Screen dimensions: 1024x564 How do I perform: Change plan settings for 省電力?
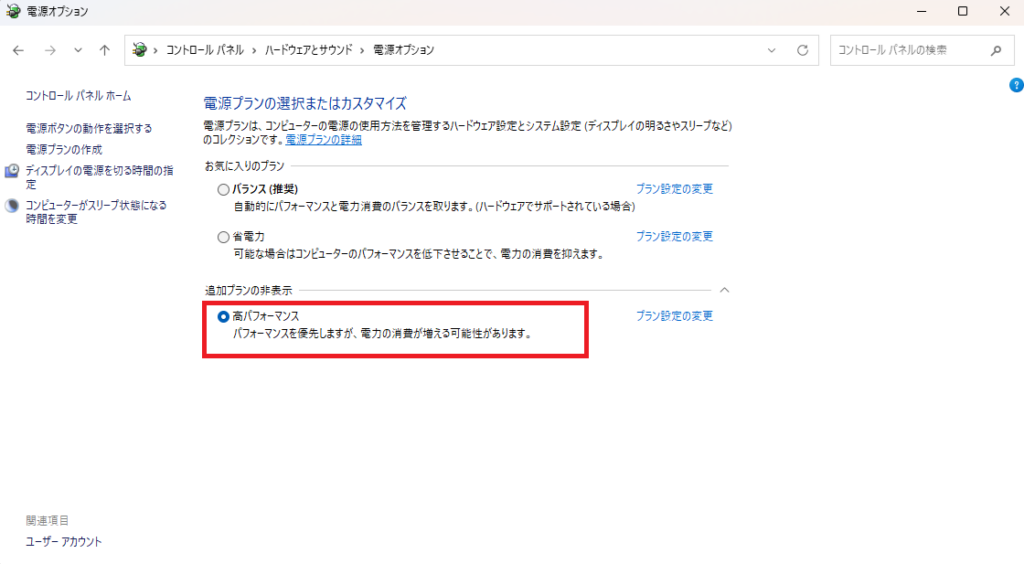(x=675, y=236)
